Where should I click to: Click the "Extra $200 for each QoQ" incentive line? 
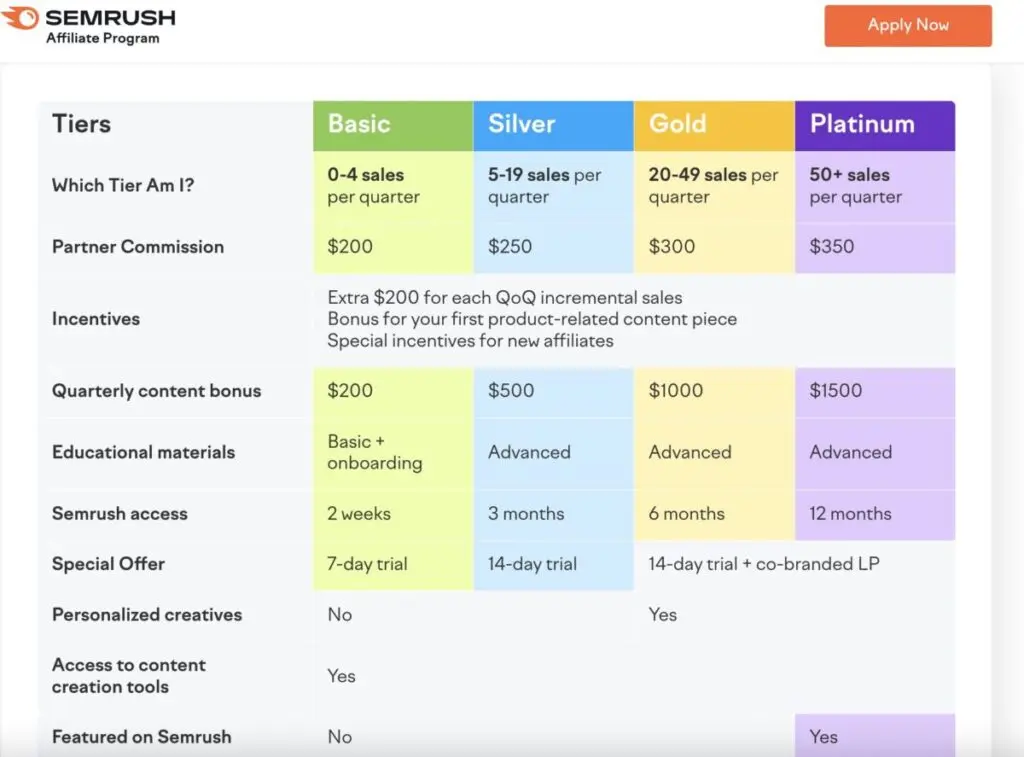[x=505, y=298]
